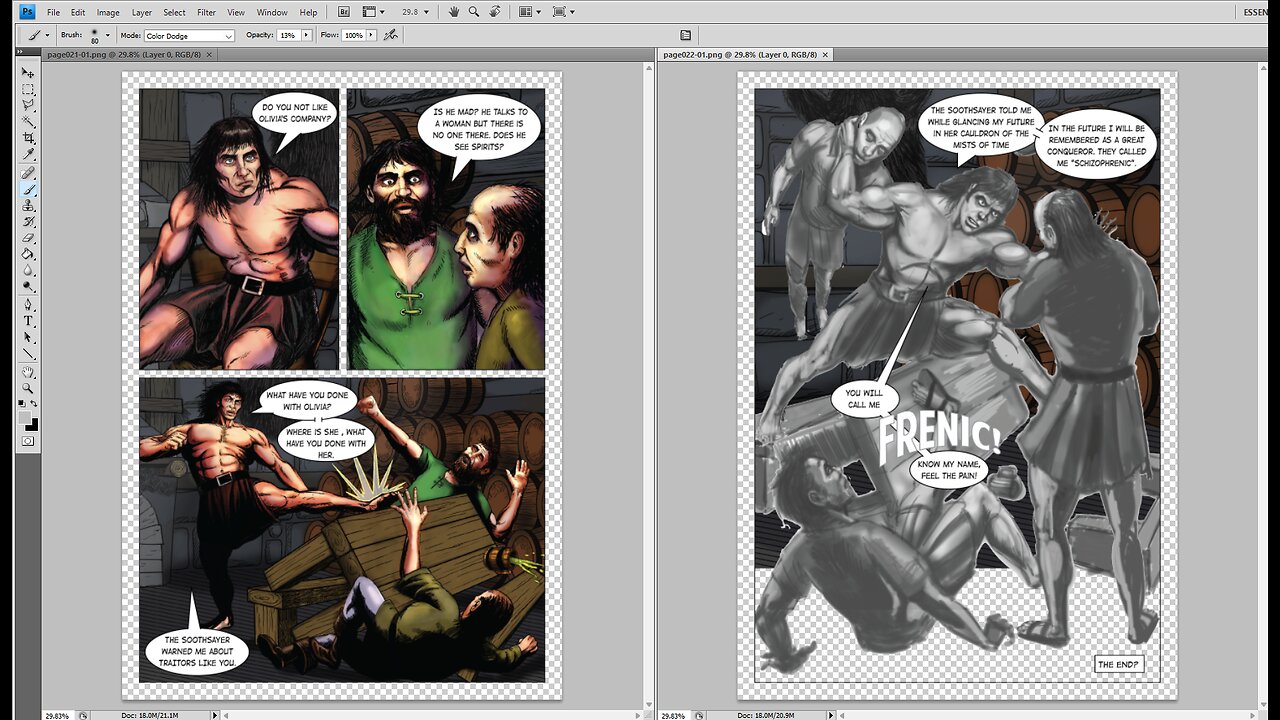The width and height of the screenshot is (1280, 720).
Task: Select the Brush tool in toolbox
Action: [28, 189]
